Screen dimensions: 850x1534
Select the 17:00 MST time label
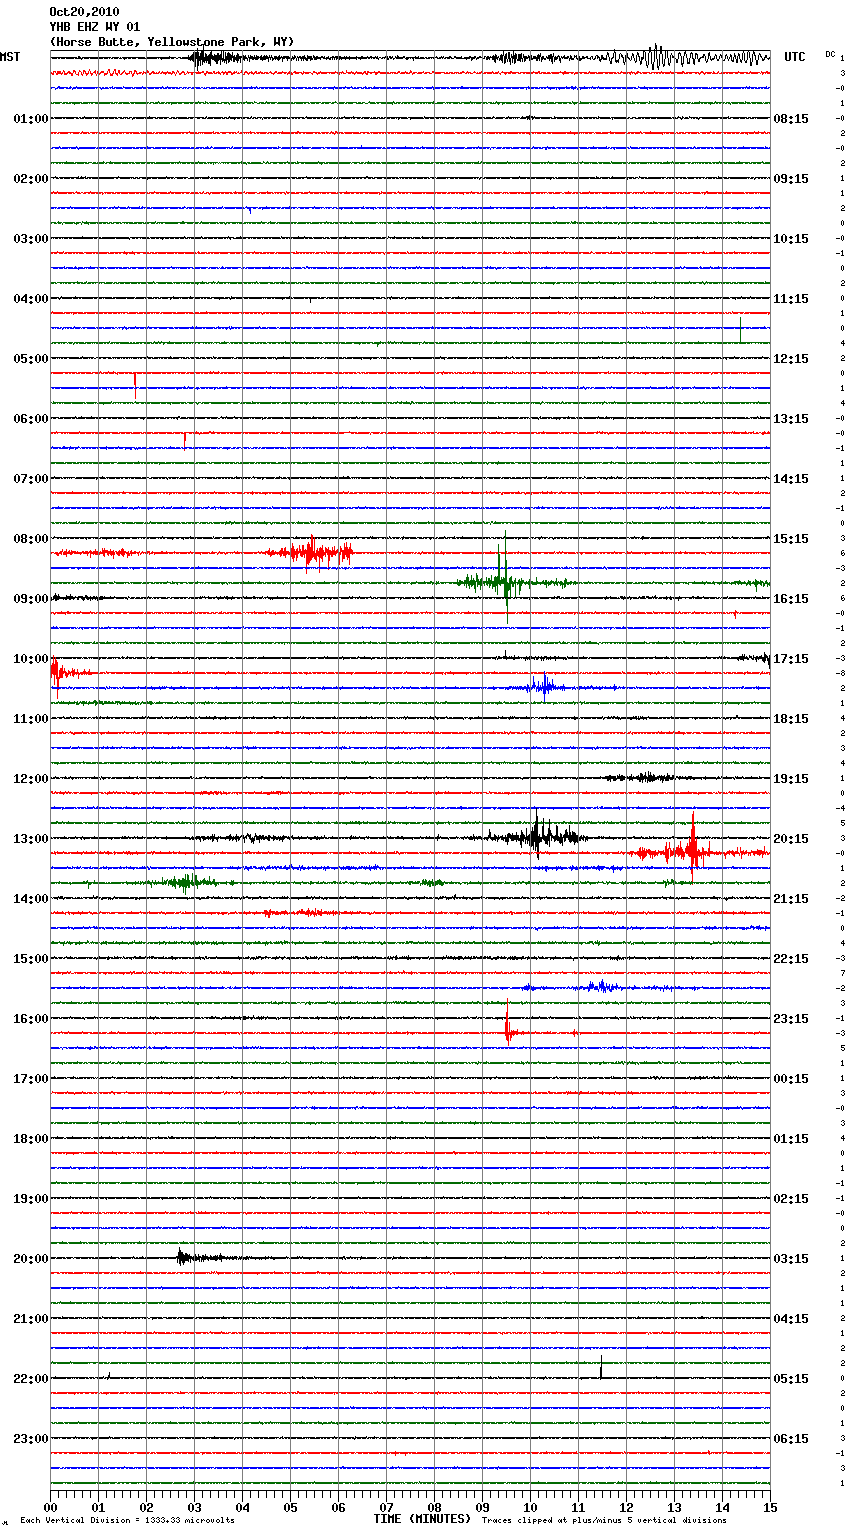pyautogui.click(x=31, y=1079)
